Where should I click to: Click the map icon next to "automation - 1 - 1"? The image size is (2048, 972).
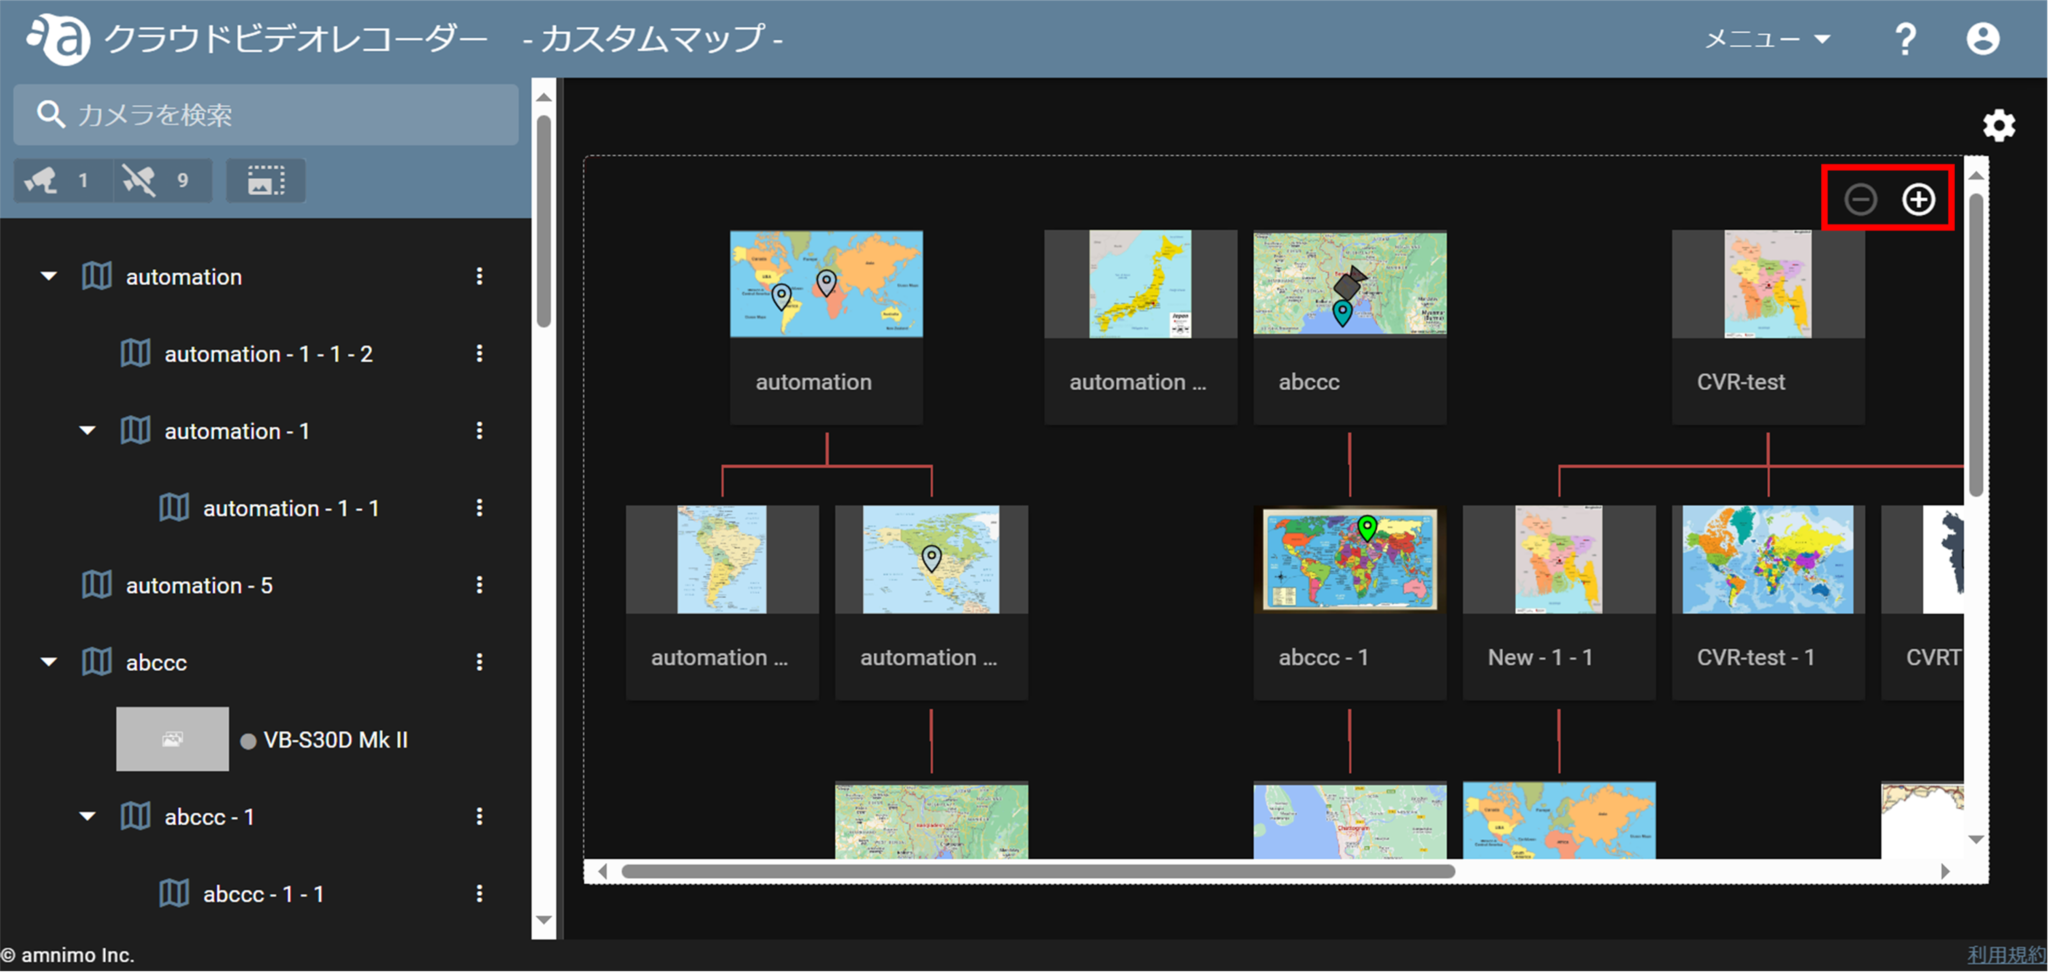pyautogui.click(x=174, y=507)
